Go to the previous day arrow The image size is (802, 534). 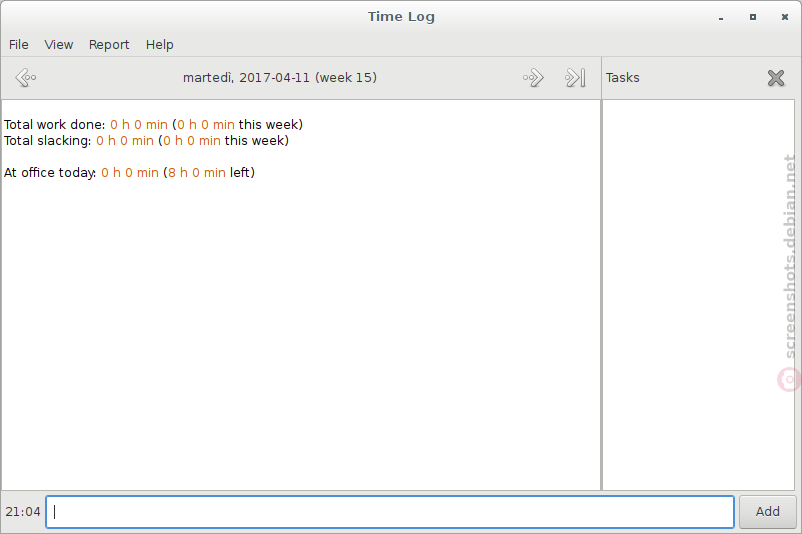(26, 78)
